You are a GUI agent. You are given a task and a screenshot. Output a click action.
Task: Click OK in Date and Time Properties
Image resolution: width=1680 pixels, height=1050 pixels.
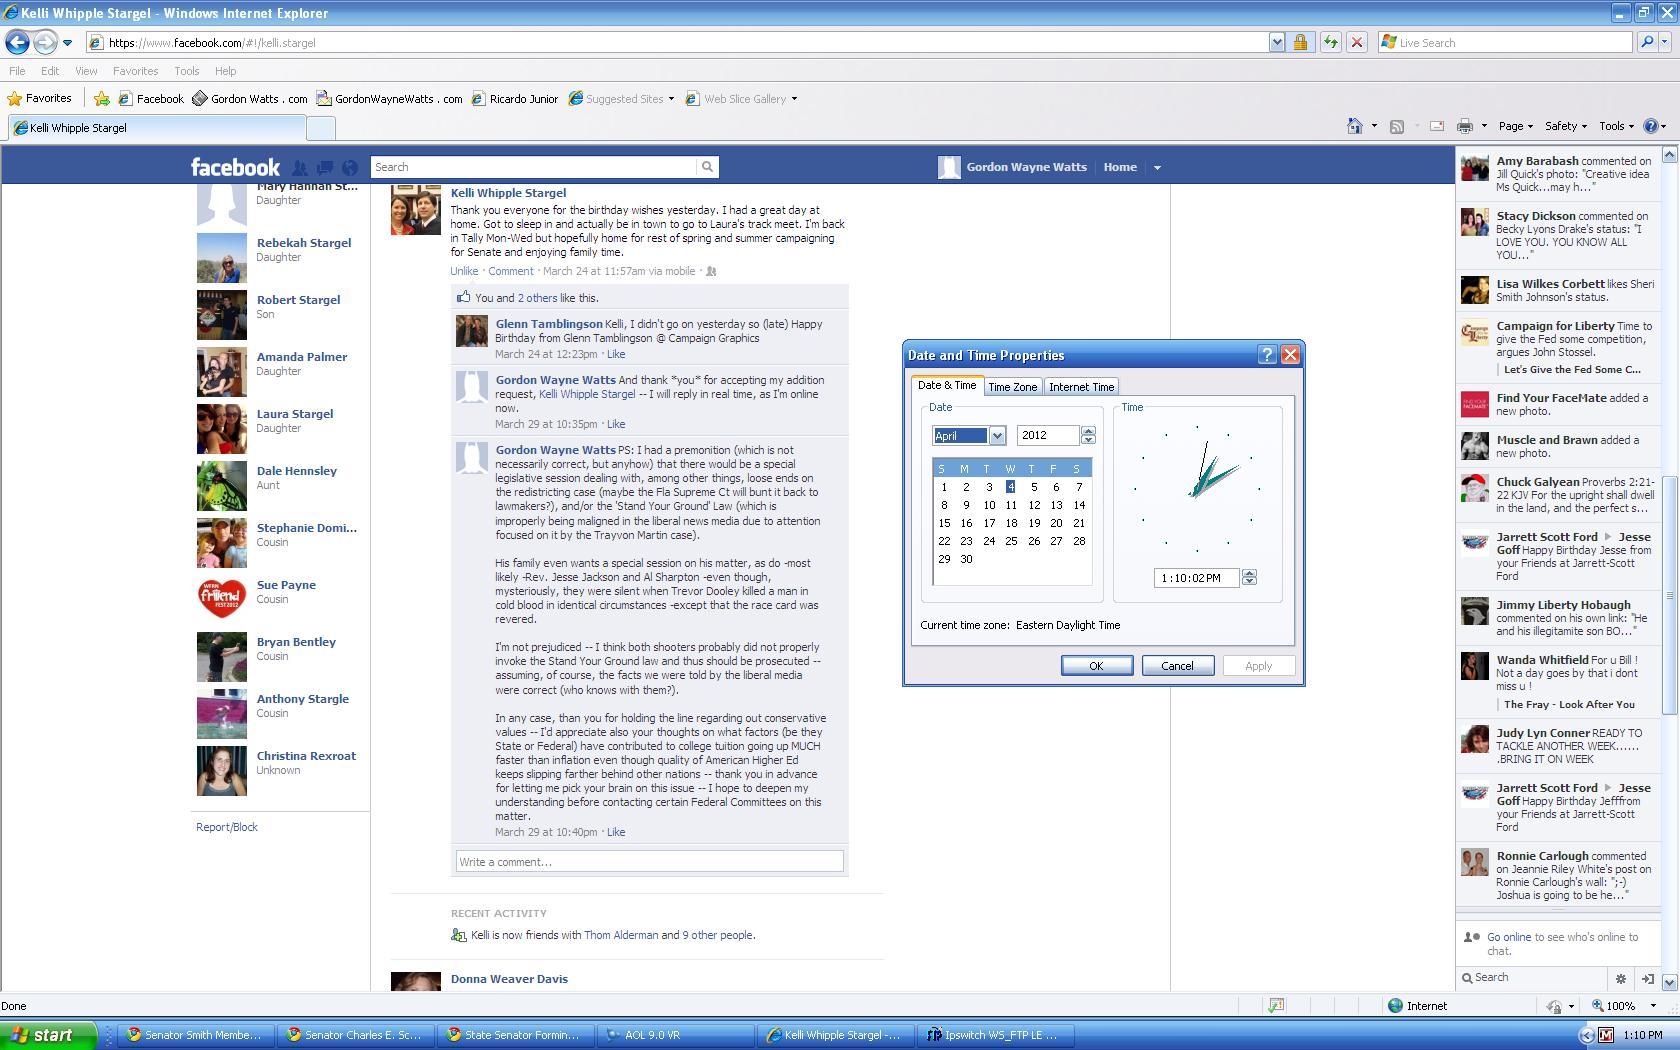[x=1097, y=666]
